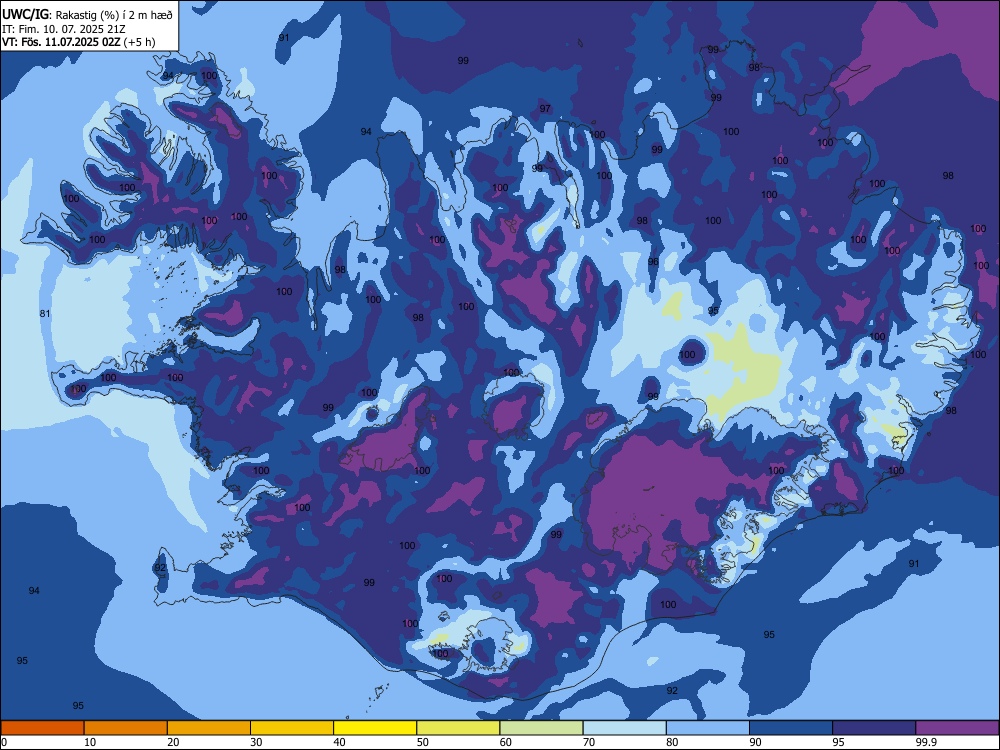Click the '40' legend scale label
This screenshot has height=750, width=1000.
click(339, 742)
